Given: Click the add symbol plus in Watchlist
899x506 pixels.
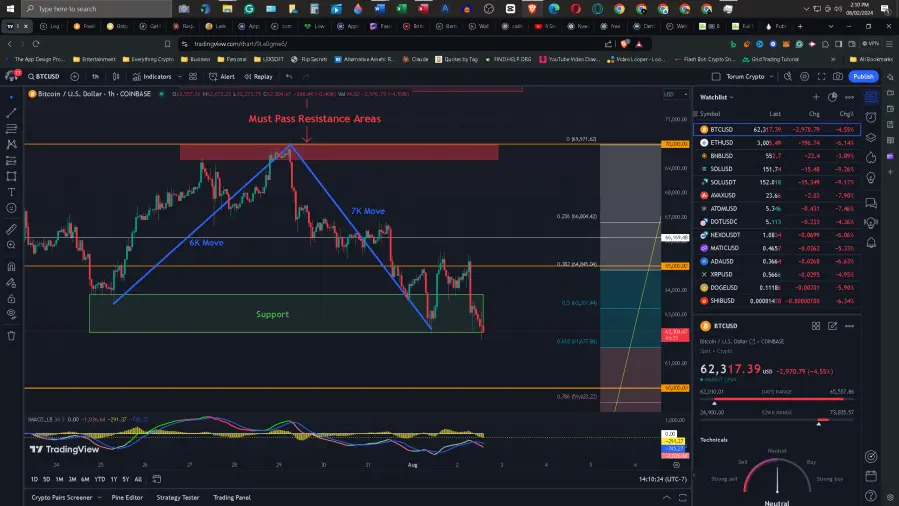Looking at the screenshot, I should pyautogui.click(x=816, y=97).
